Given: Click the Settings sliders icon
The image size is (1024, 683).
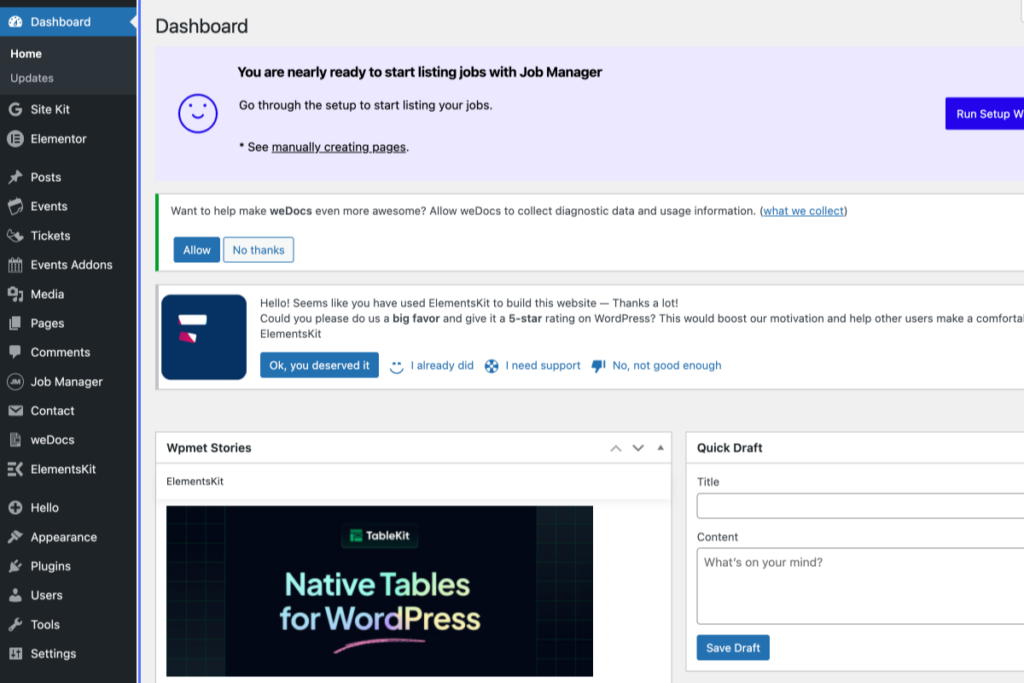Looking at the screenshot, I should pyautogui.click(x=15, y=654).
